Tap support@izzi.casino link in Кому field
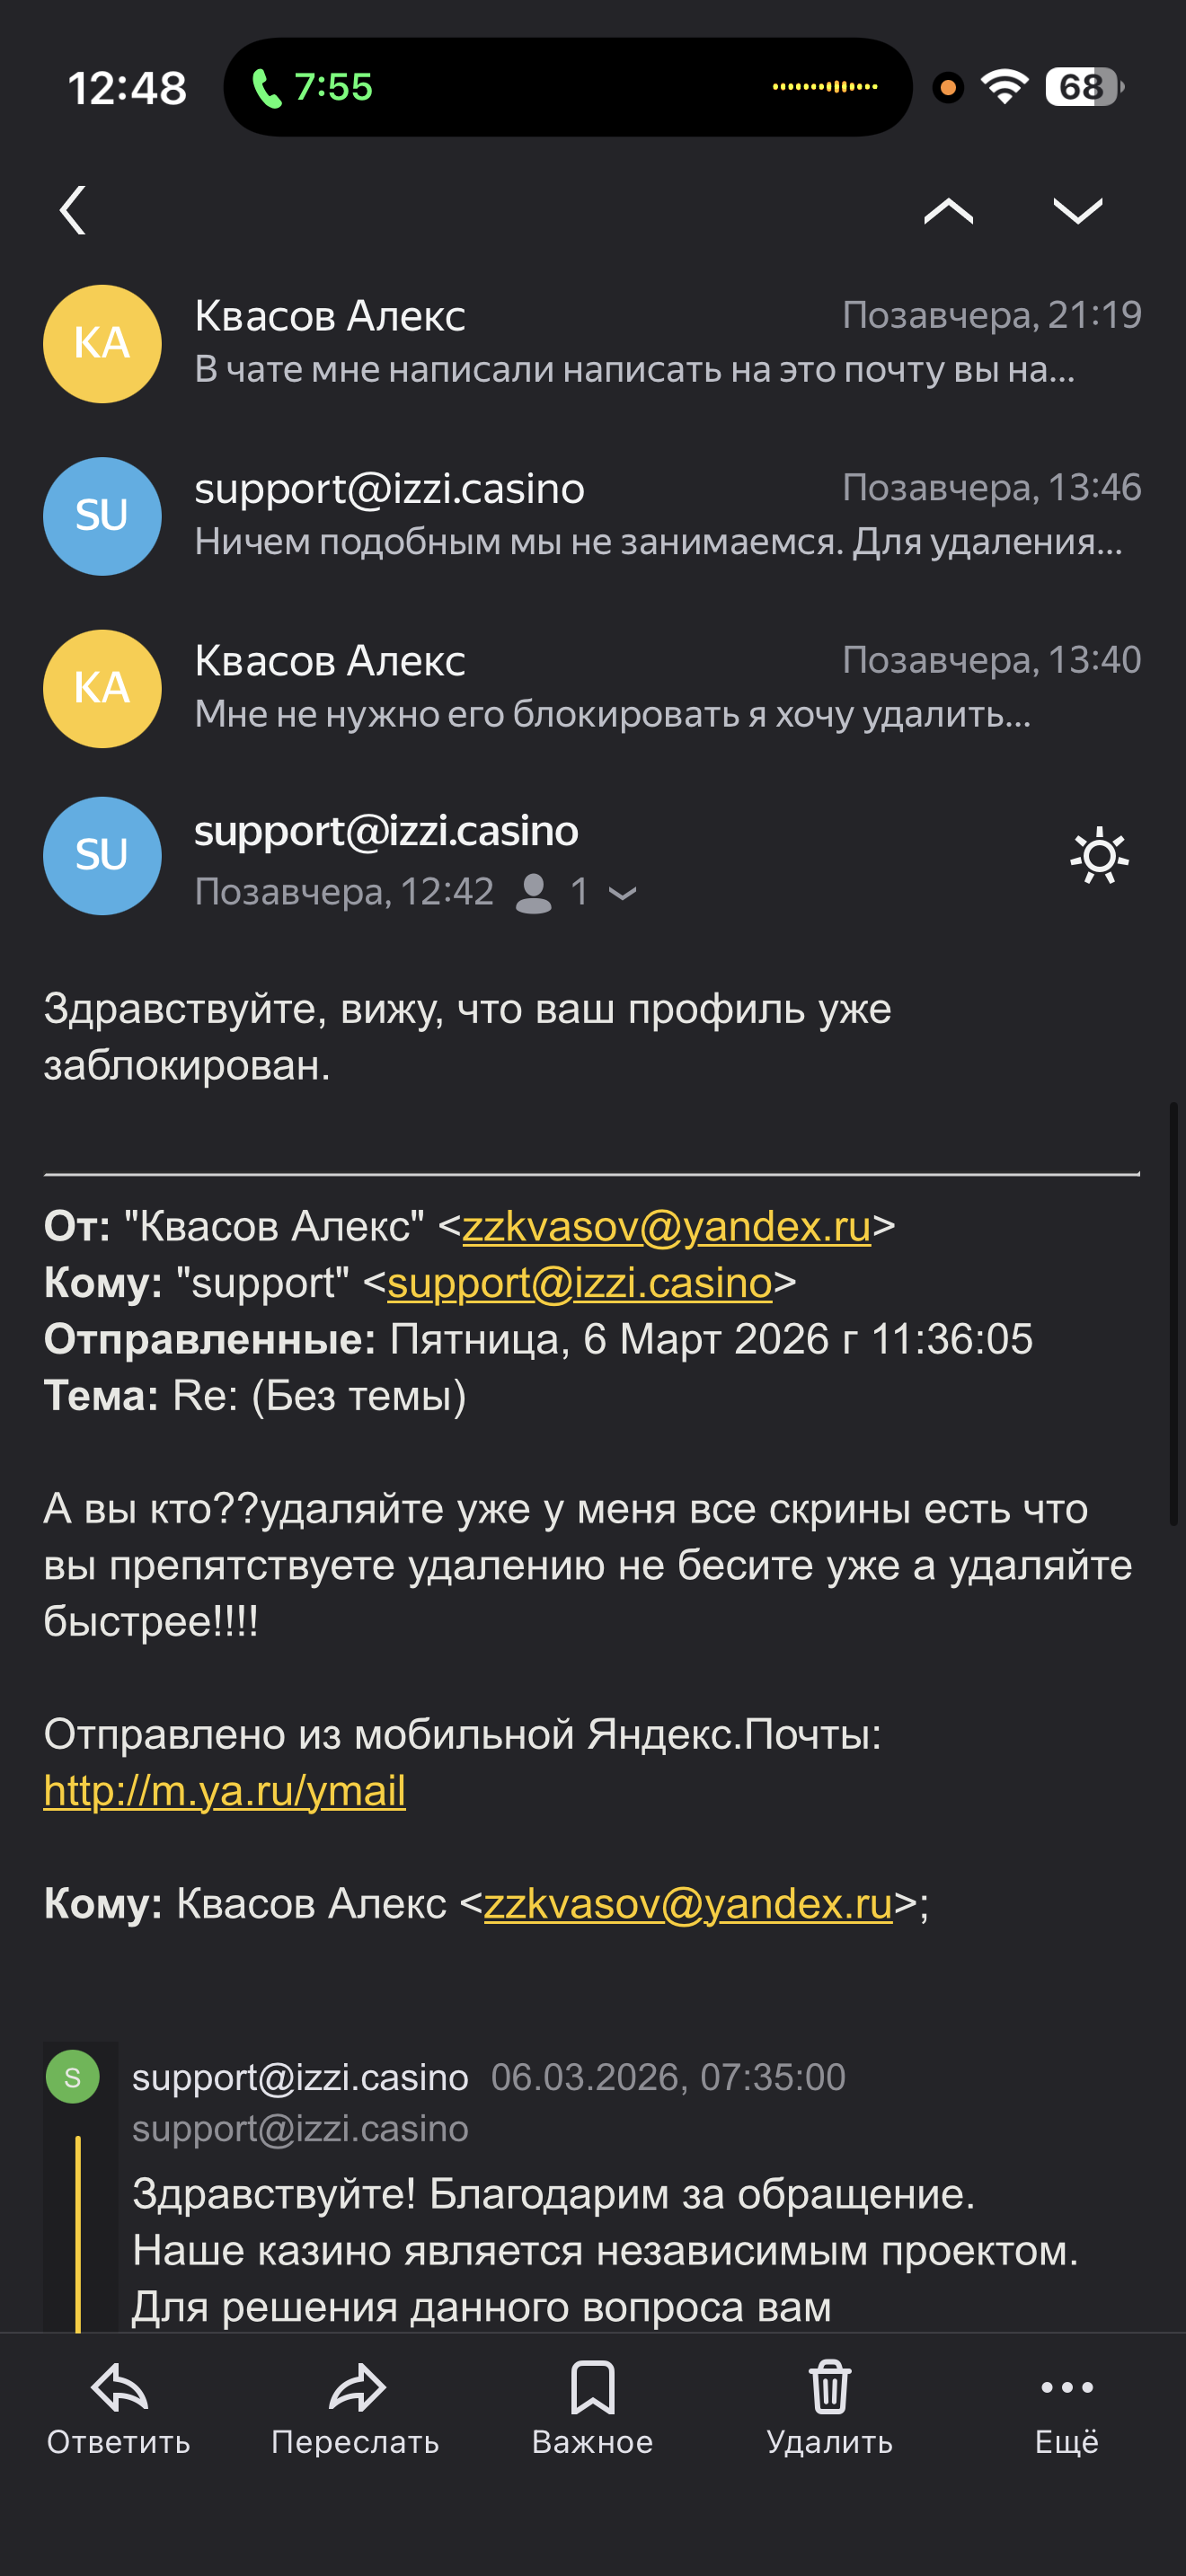The image size is (1186, 2576). [x=579, y=1283]
